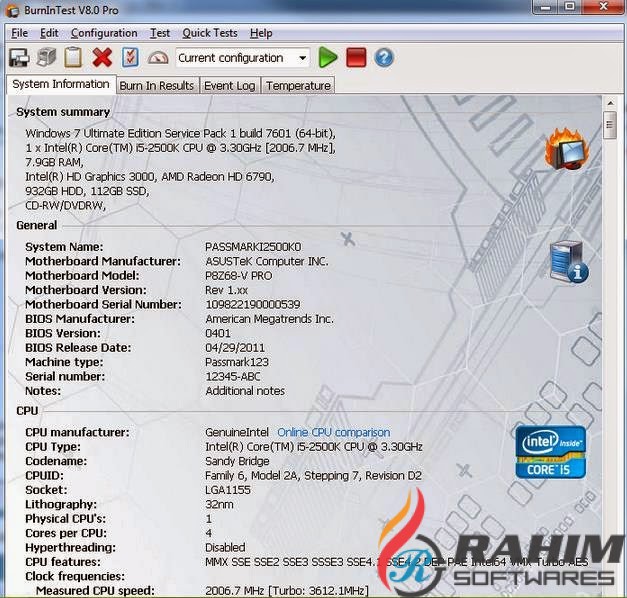Screen dimensions: 627x598
Task: Click the Serial number value 12345-ABC
Action: (233, 376)
